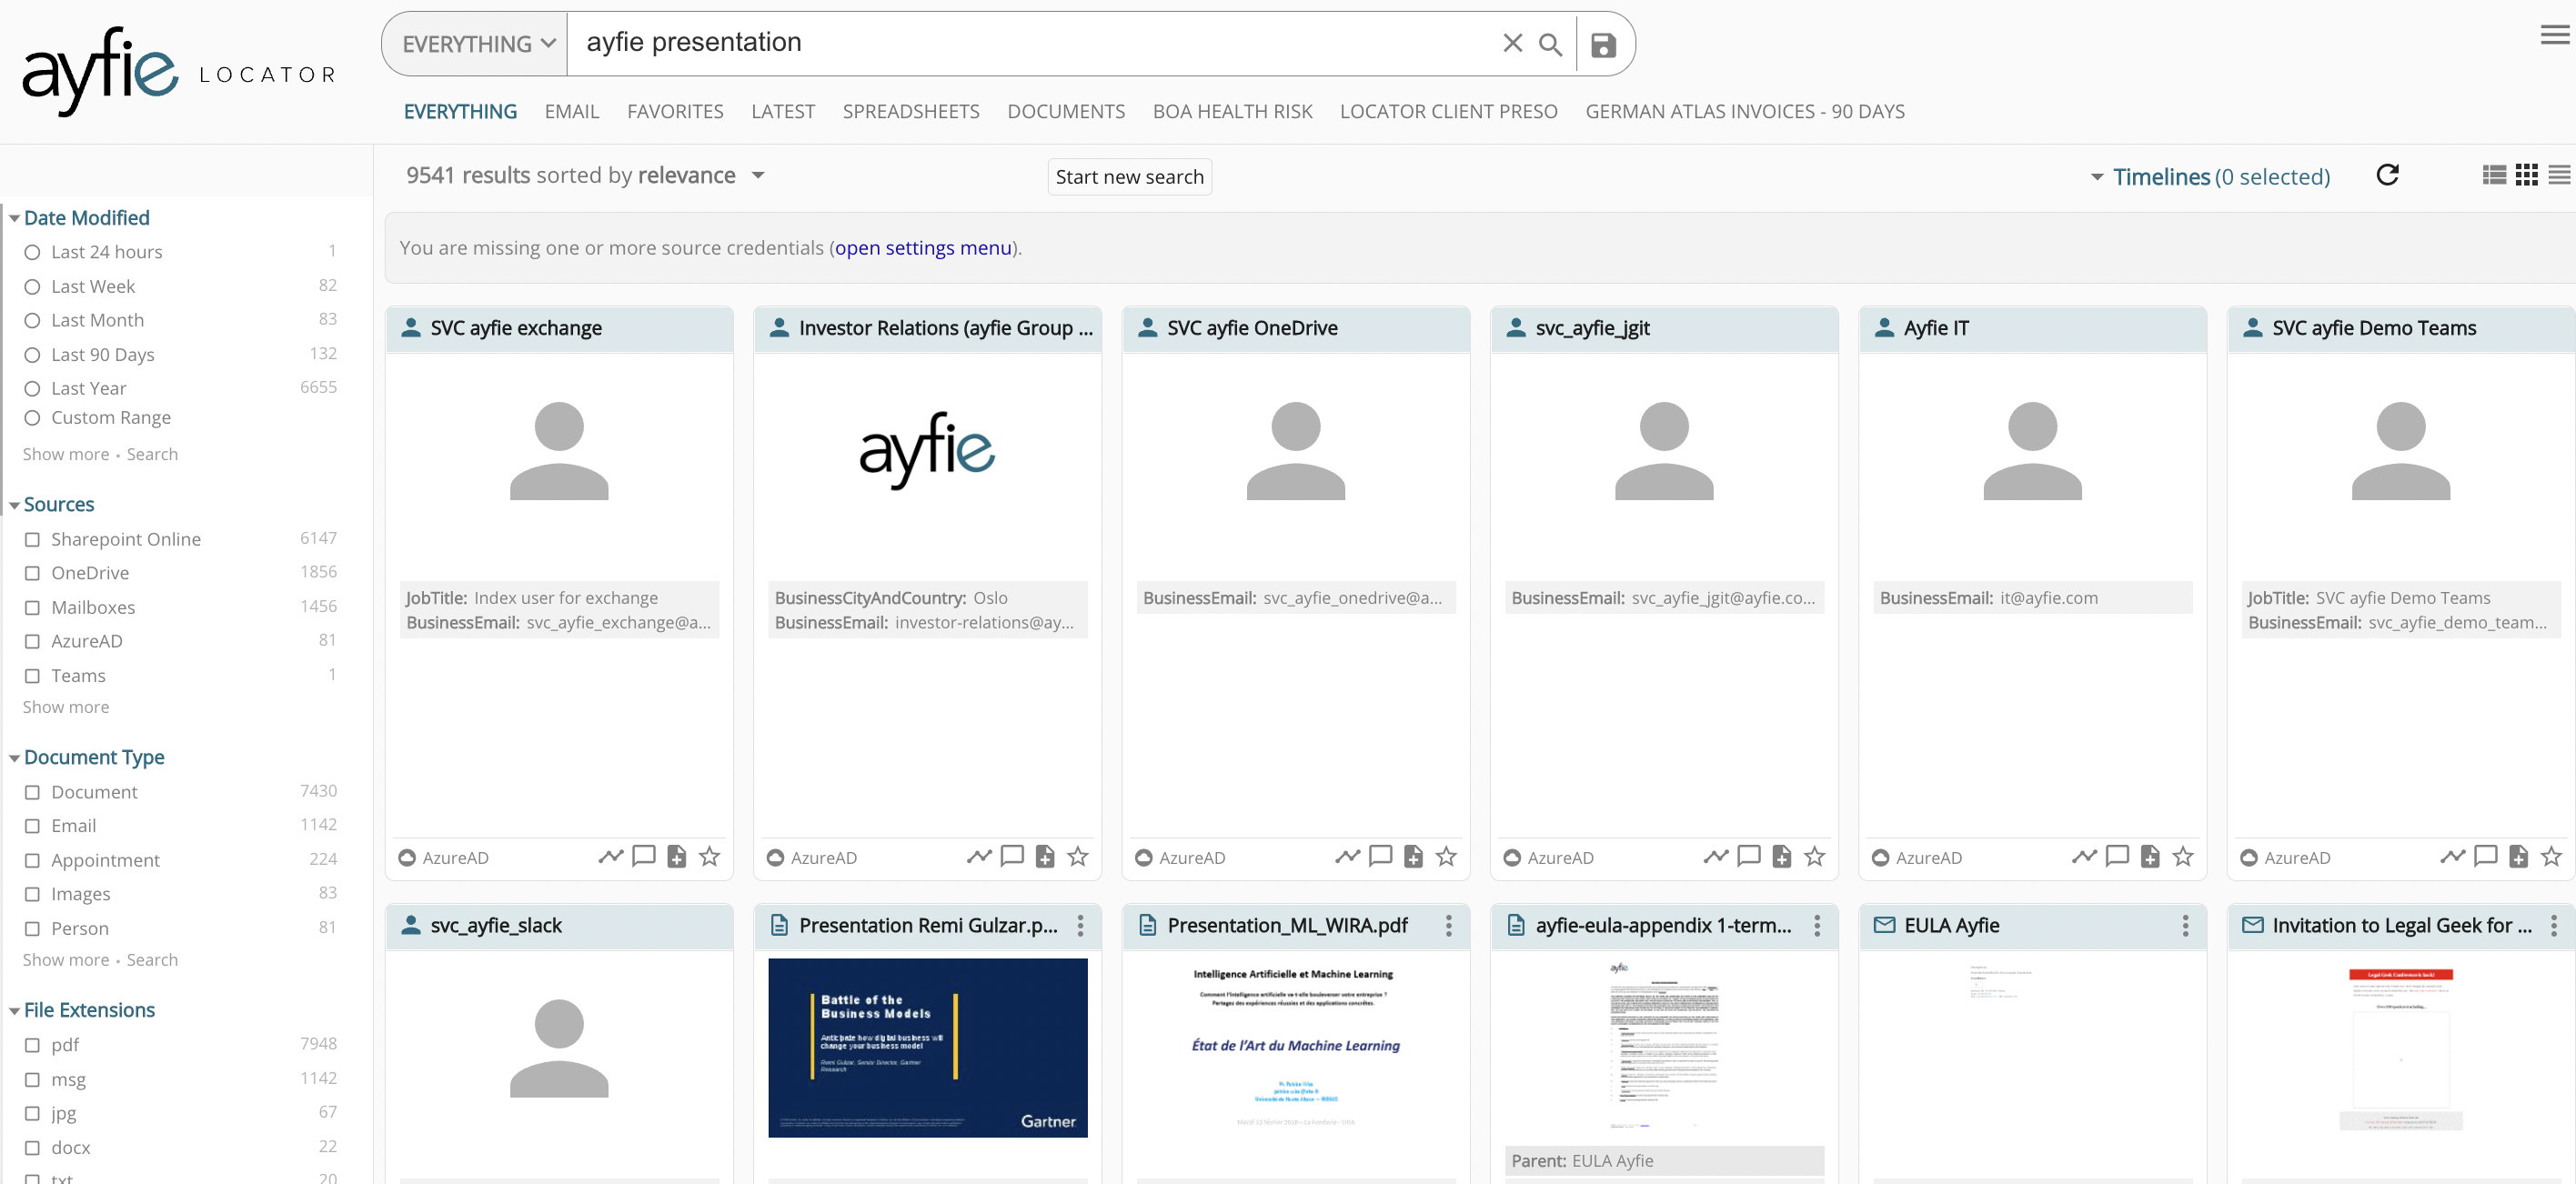Check the Email document type filter
Screen dimensions: 2576x1184
click(x=32, y=826)
